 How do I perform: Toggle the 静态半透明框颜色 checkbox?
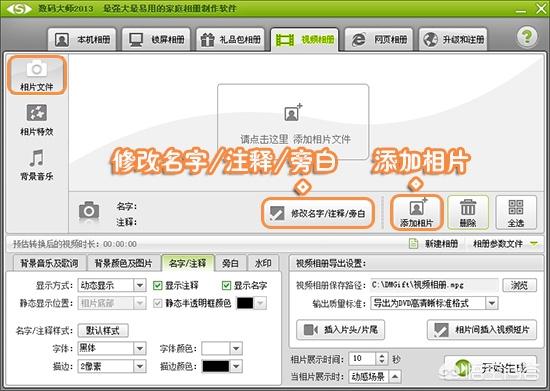(157, 303)
